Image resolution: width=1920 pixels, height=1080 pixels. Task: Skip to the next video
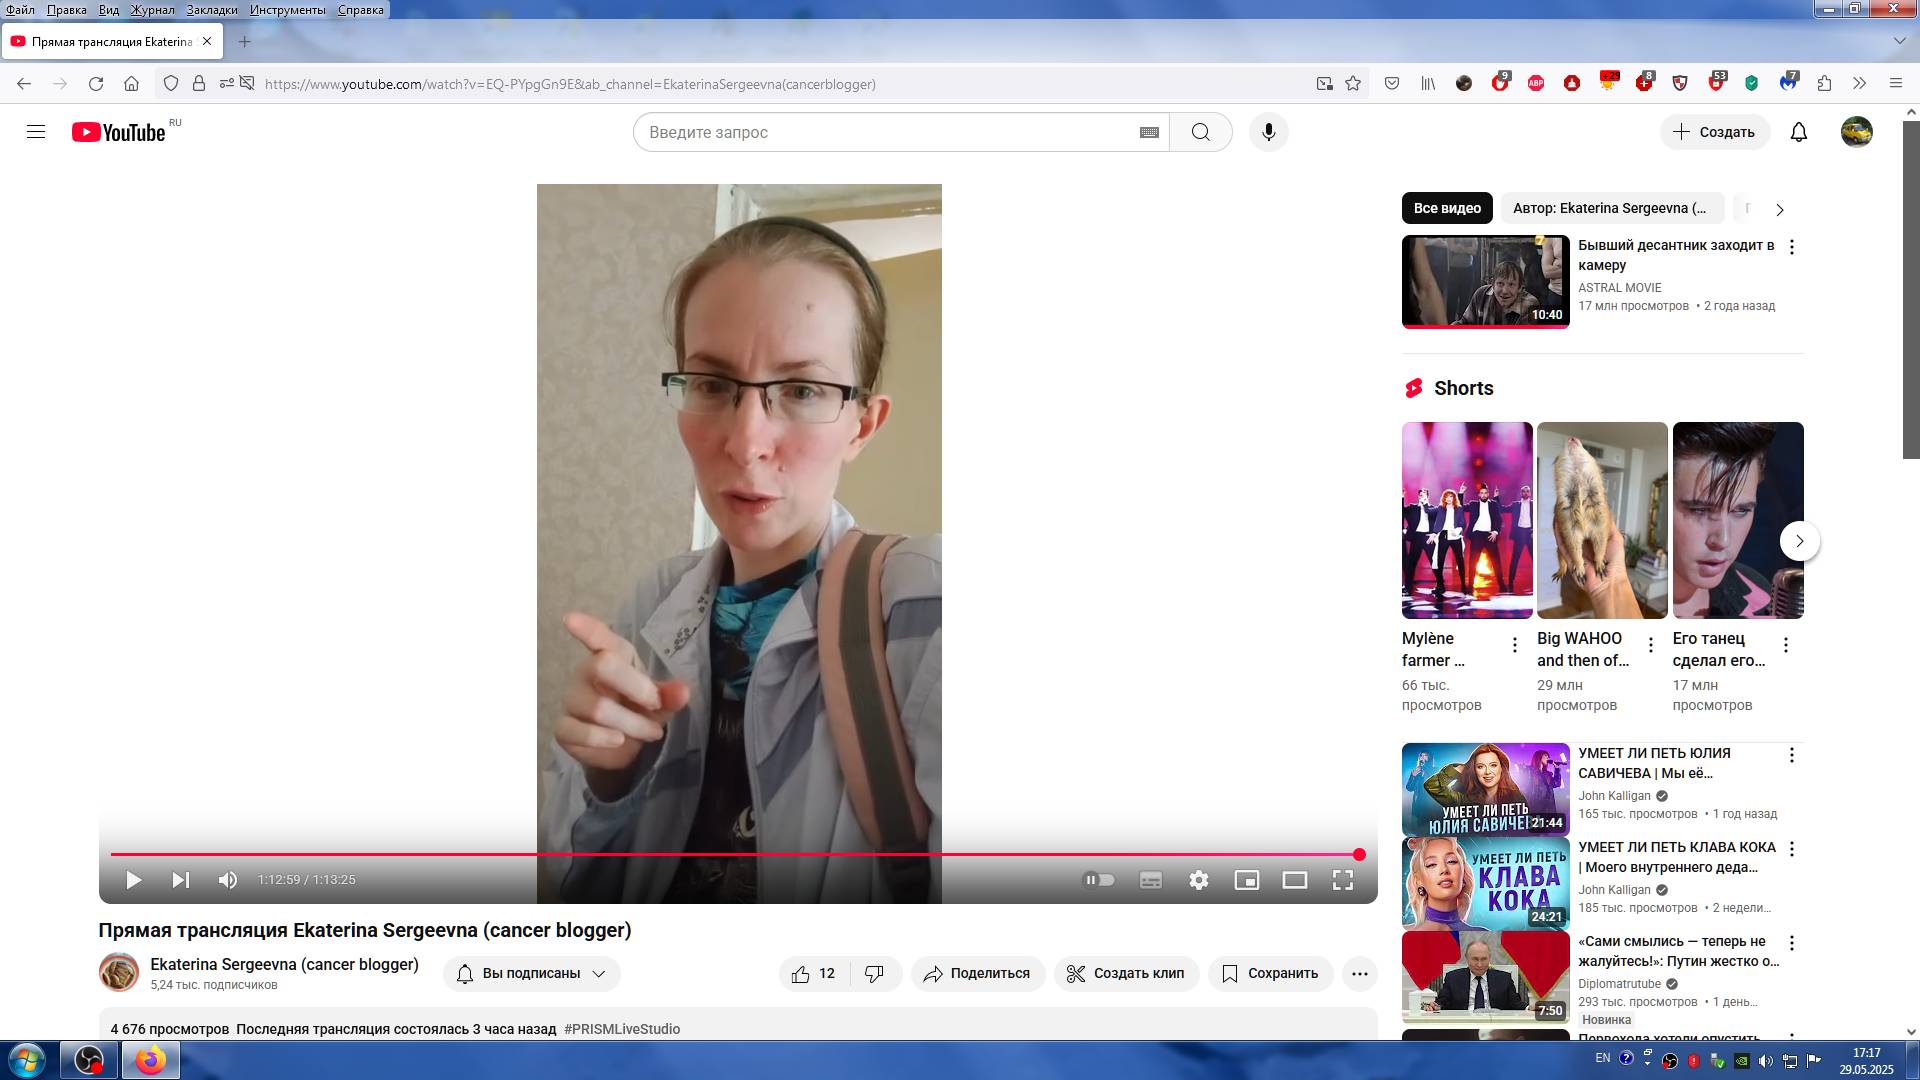[181, 880]
